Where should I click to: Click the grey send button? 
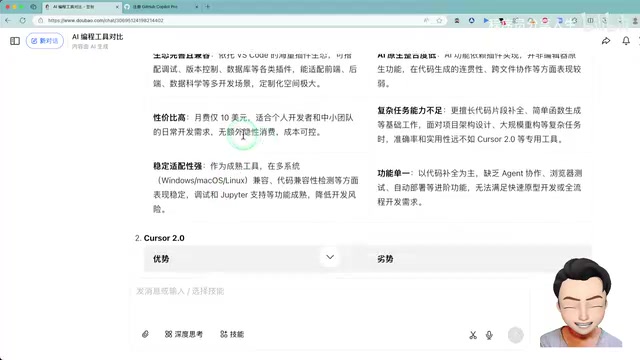tap(516, 335)
